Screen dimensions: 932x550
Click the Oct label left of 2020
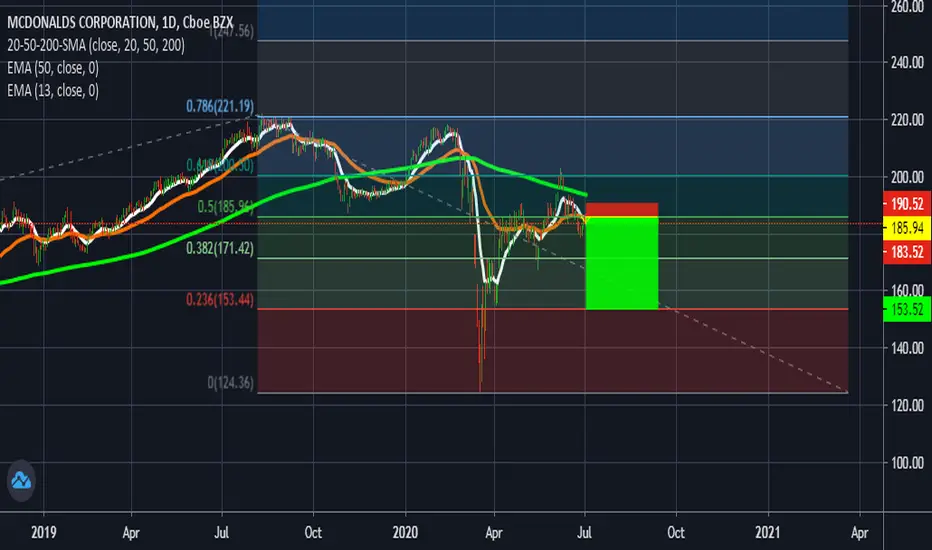(313, 532)
